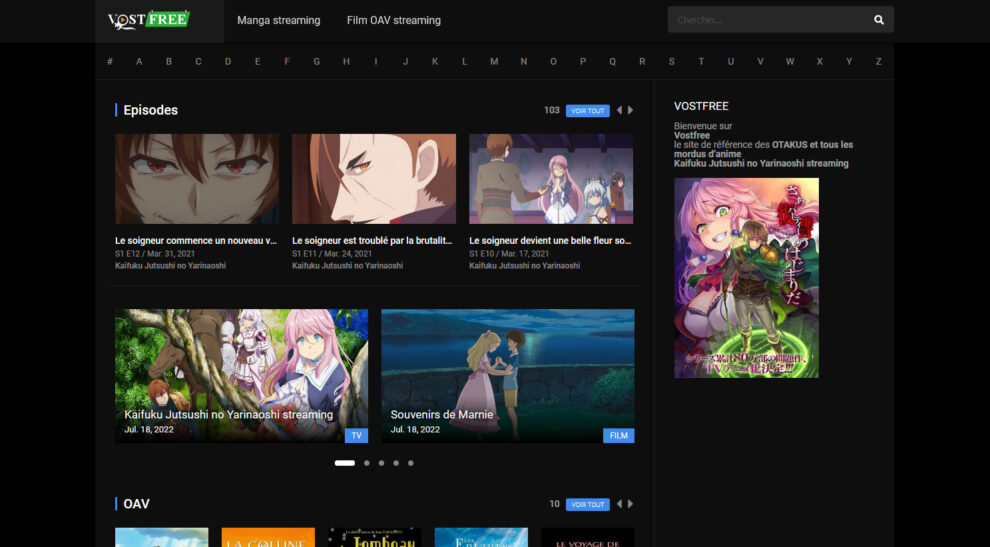The width and height of the screenshot is (990, 547).
Task: Filter anime by letter N
Action: point(523,61)
